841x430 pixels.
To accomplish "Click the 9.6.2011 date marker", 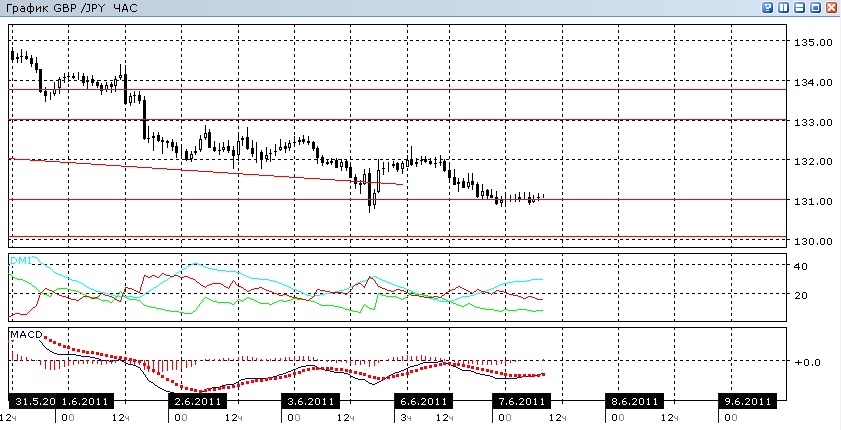I will [x=747, y=401].
